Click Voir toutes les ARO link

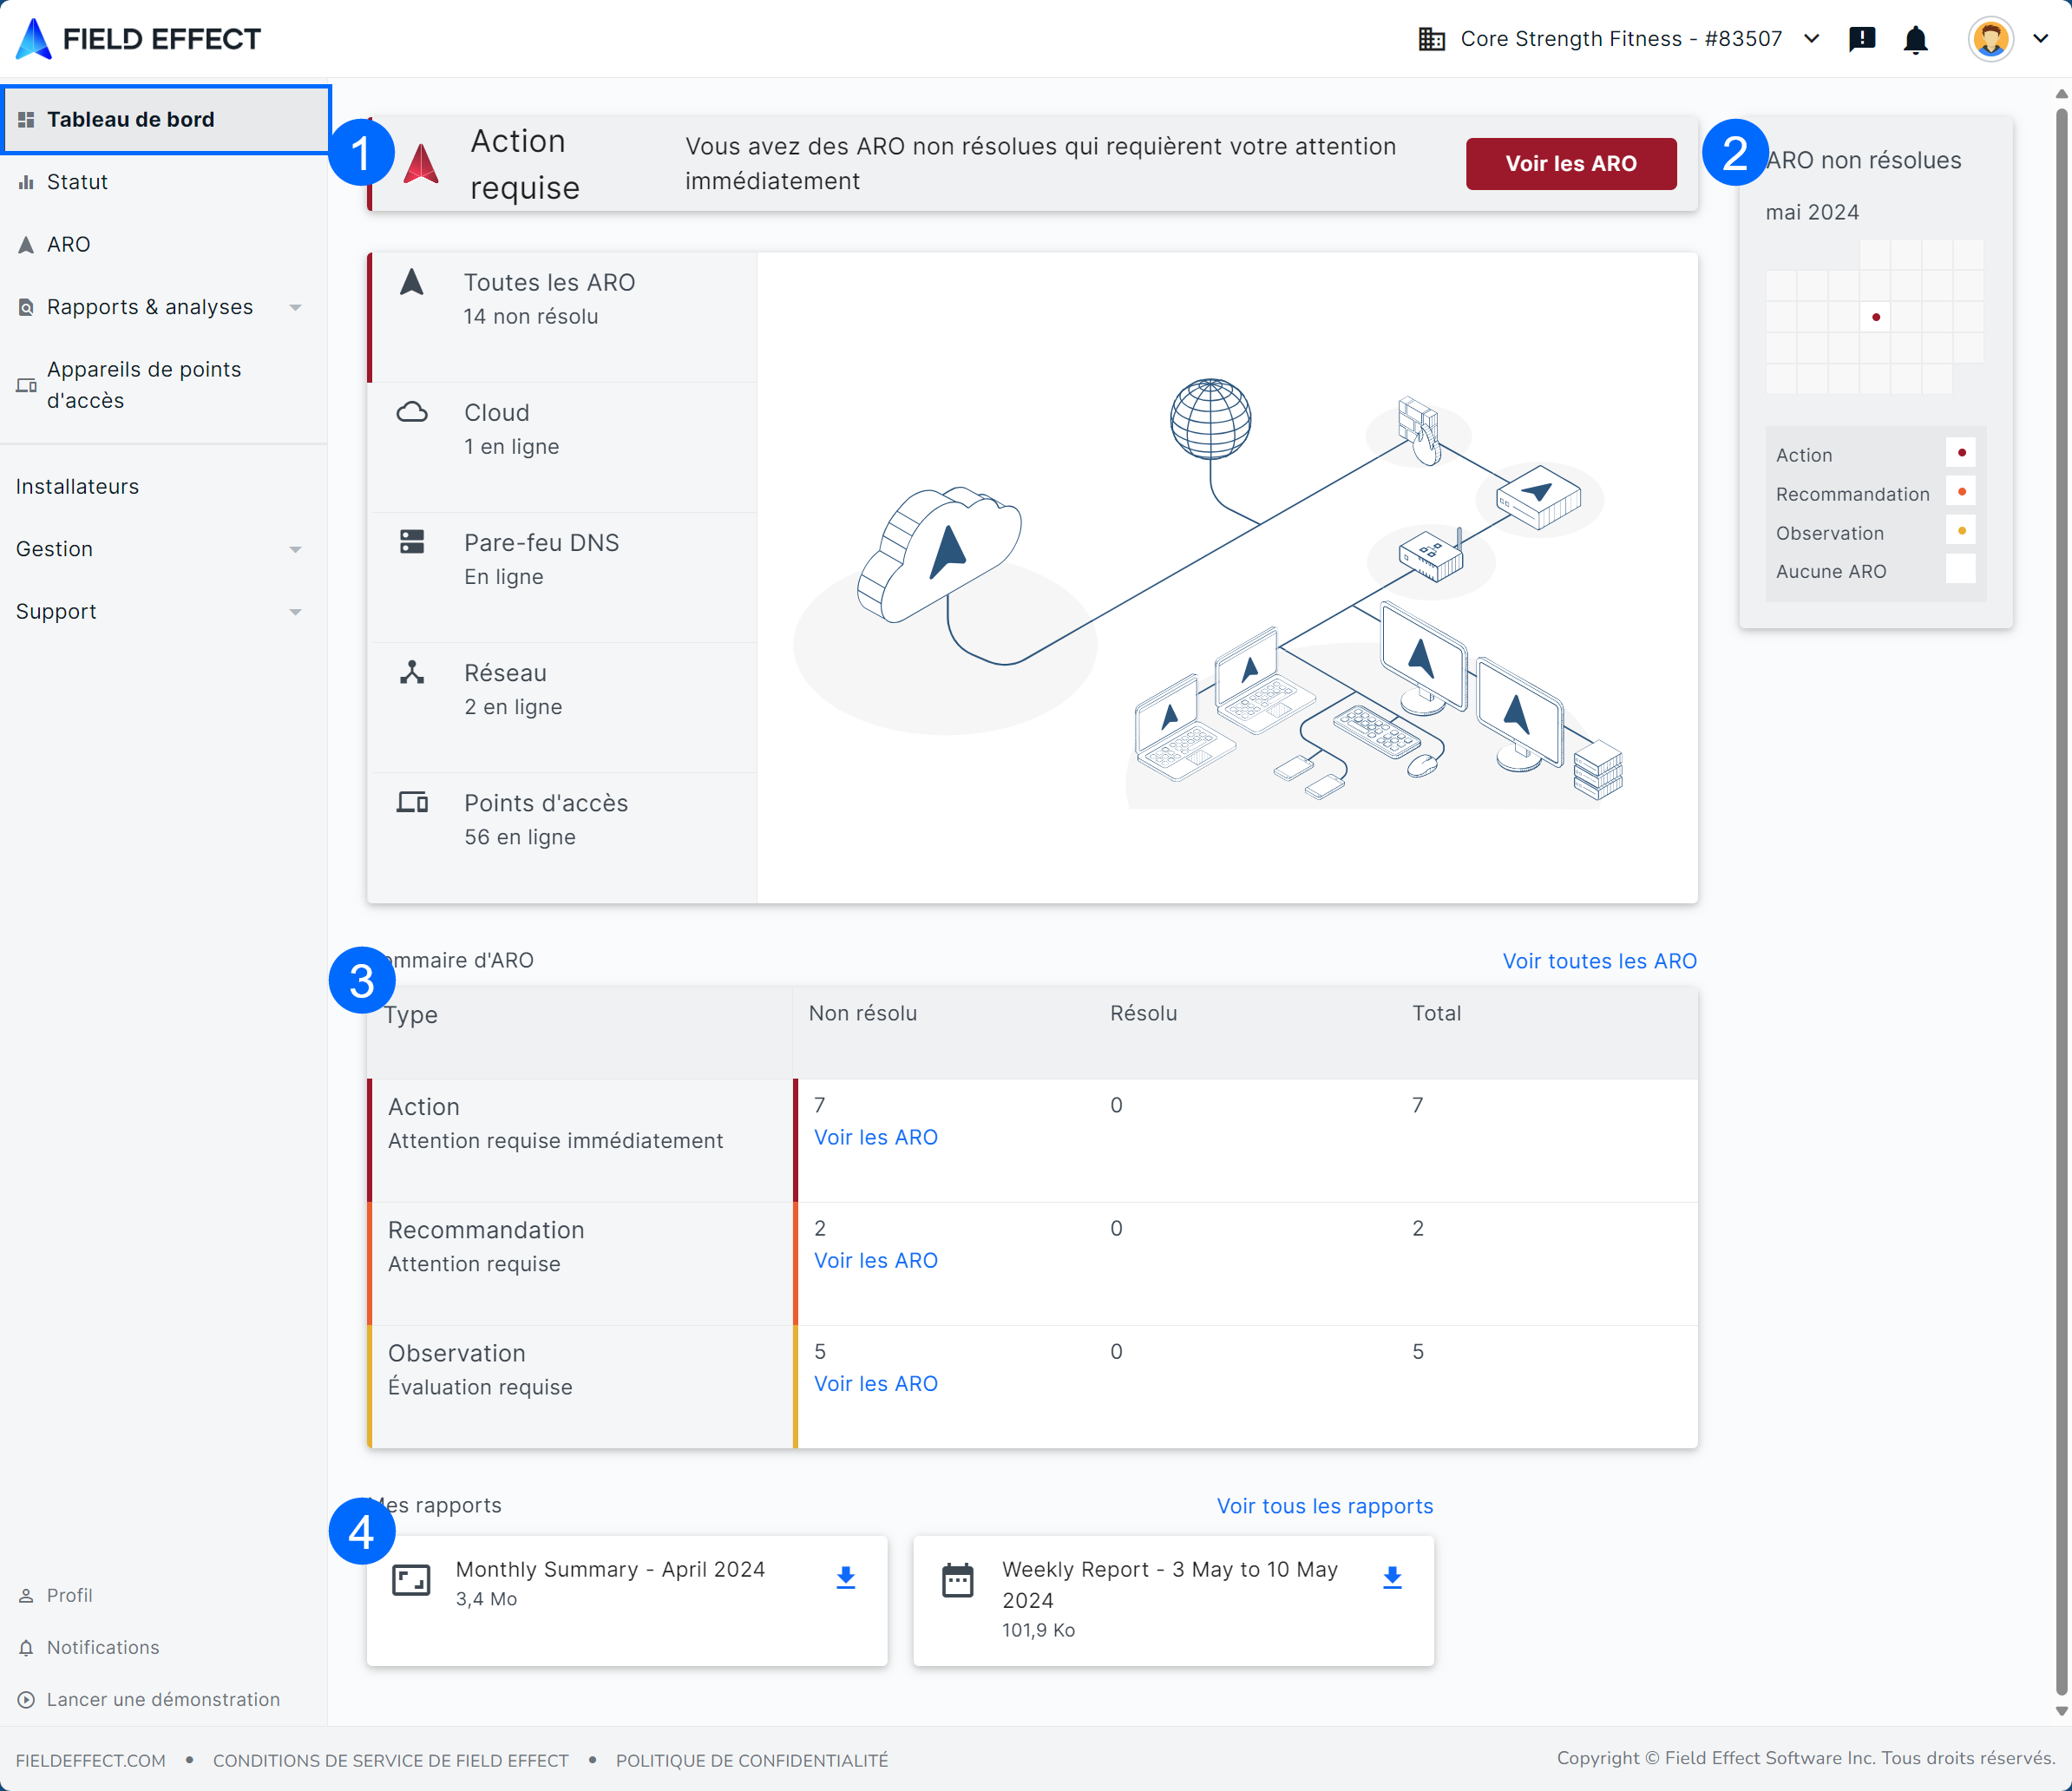pos(1599,961)
